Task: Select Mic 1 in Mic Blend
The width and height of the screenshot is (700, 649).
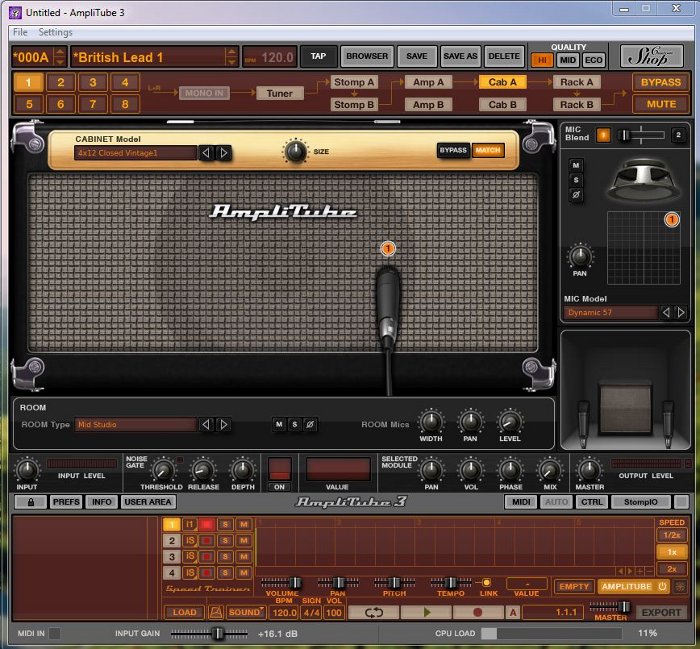Action: tap(603, 135)
